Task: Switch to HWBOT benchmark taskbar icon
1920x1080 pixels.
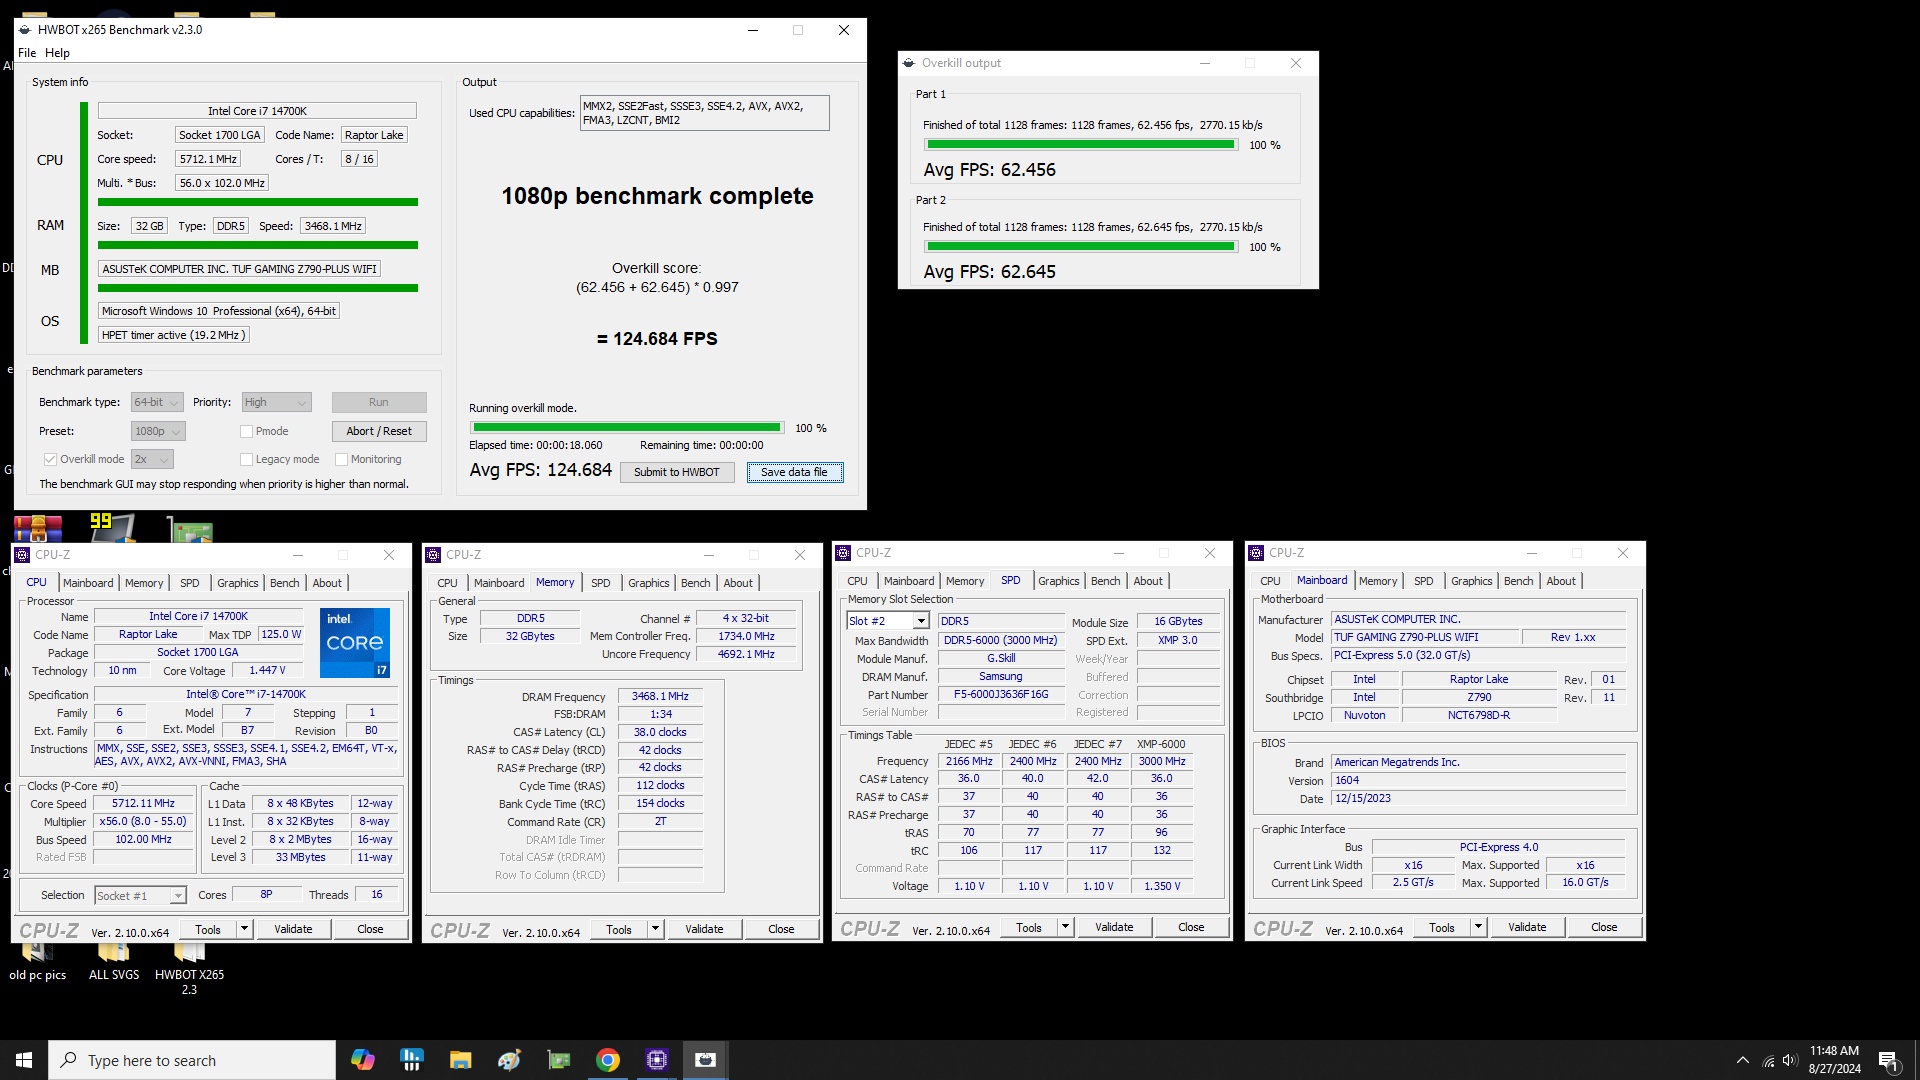Action: (706, 1060)
